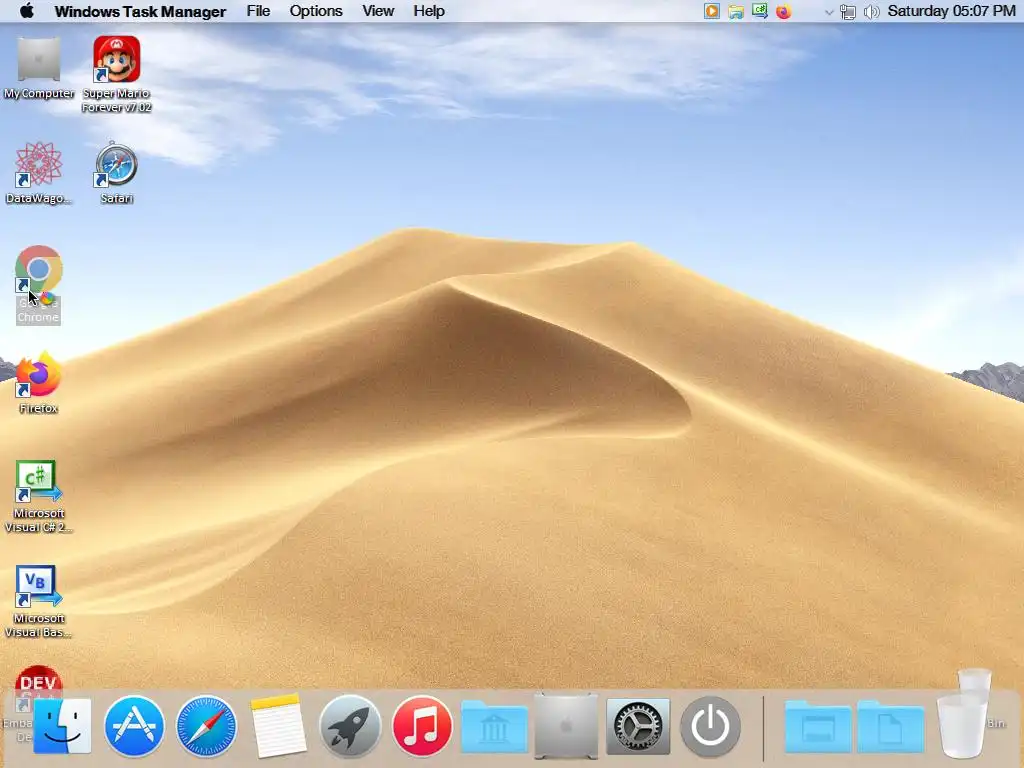Open the App Store dock icon
This screenshot has width=1024, height=768.
(134, 726)
